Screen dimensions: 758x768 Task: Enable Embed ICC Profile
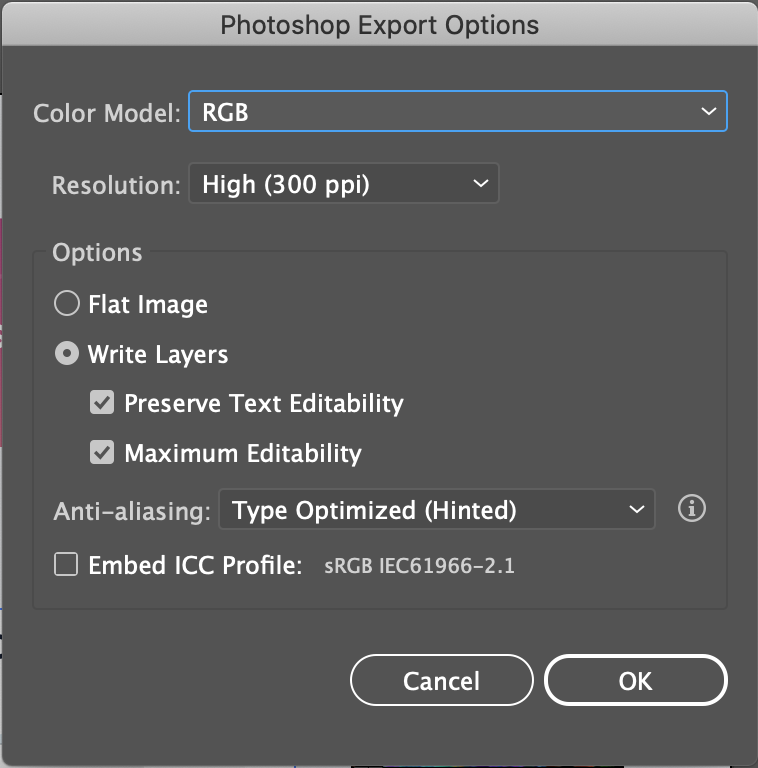[x=66, y=565]
